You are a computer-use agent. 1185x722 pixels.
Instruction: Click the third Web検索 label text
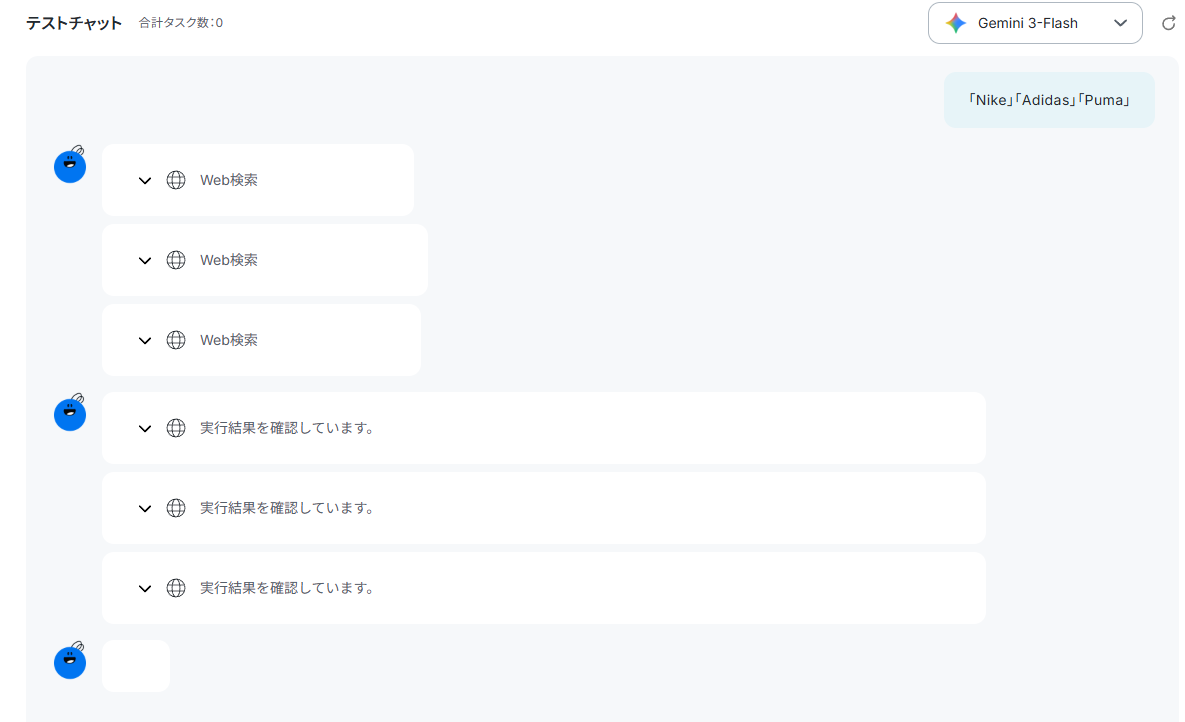pyautogui.click(x=229, y=340)
